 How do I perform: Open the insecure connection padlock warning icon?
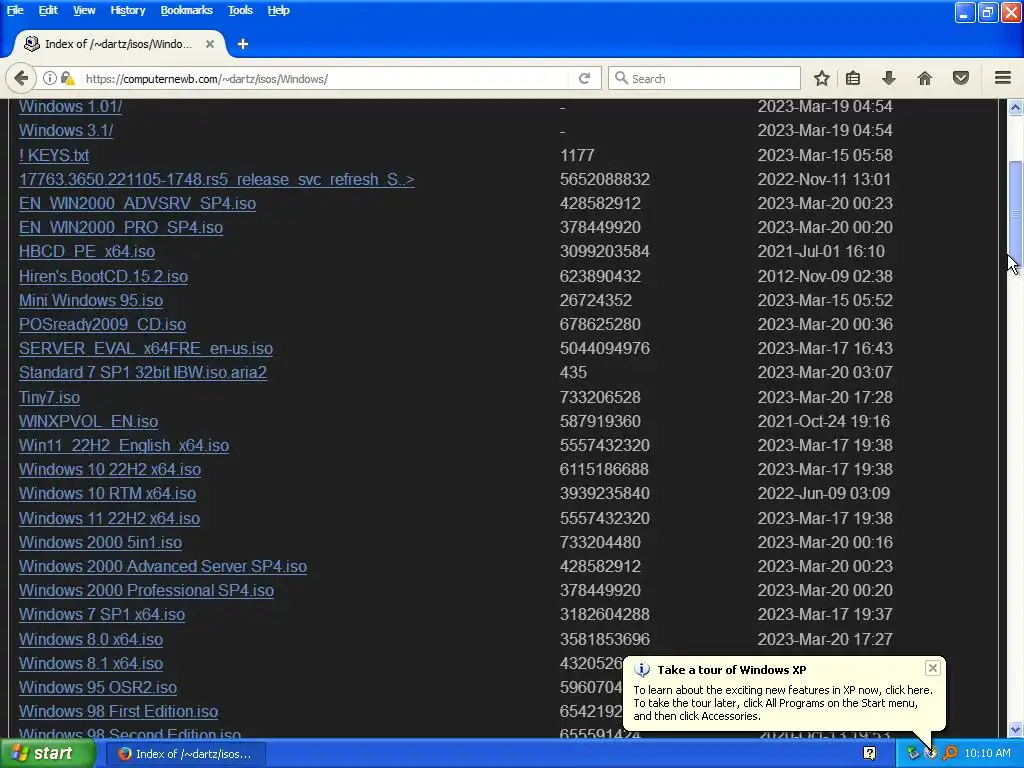(x=67, y=78)
